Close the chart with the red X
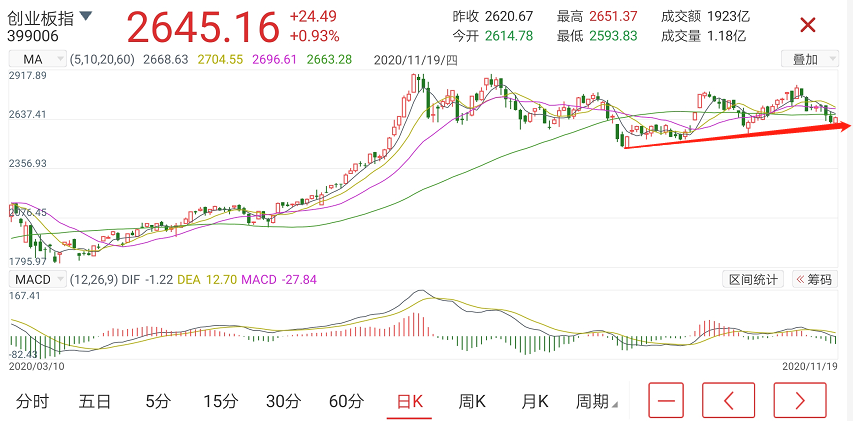853x421 pixels. click(x=808, y=25)
